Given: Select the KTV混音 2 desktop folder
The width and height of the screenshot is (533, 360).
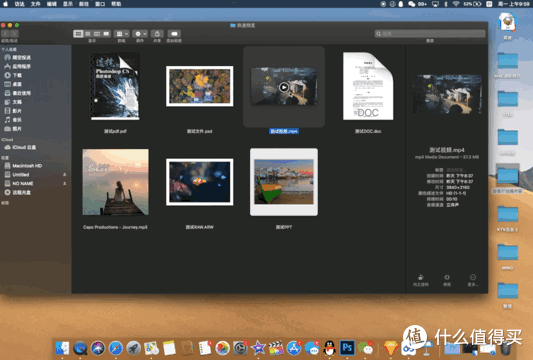Looking at the screenshot, I should 508,219.
